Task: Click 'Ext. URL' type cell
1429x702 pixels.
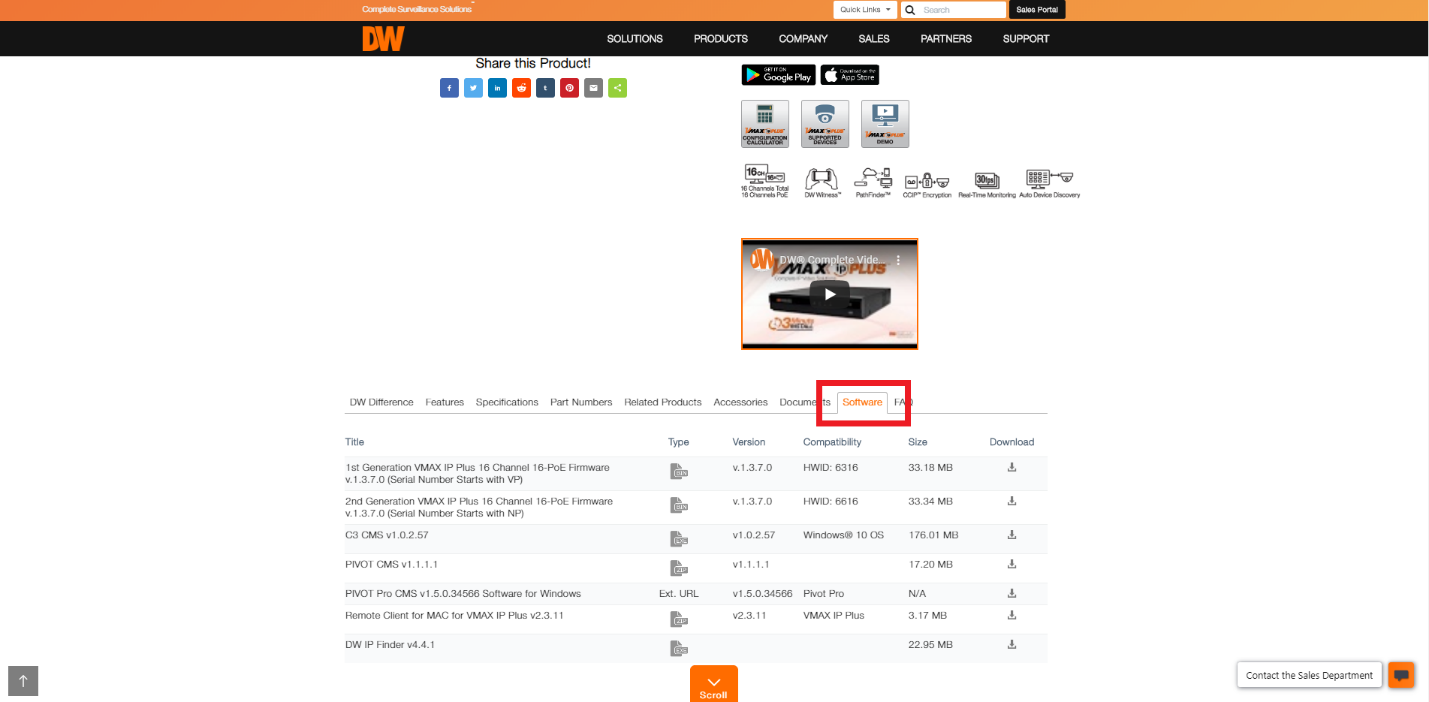Action: pos(679,594)
